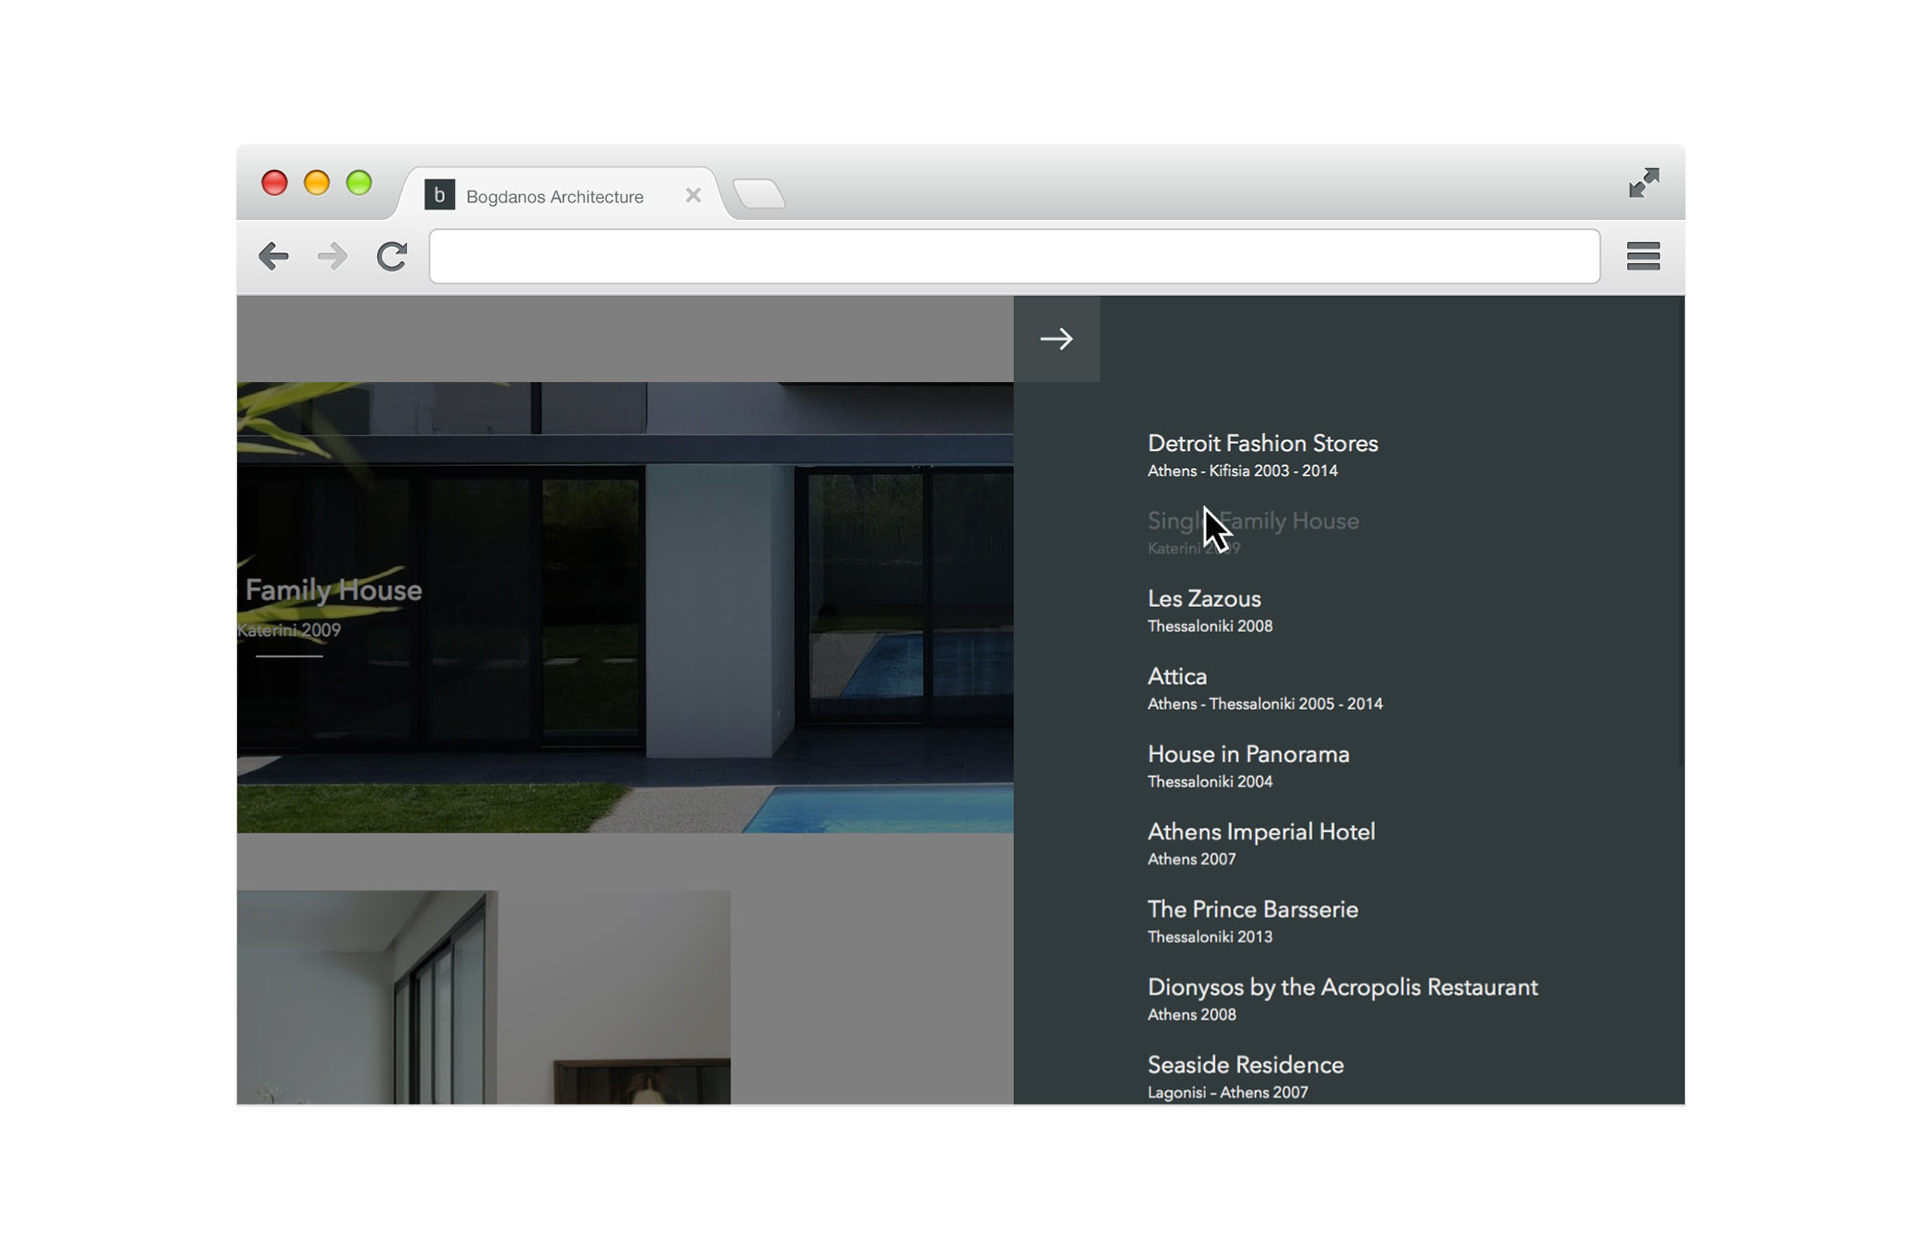Image resolution: width=1920 pixels, height=1248 pixels.
Task: Open The Prince Barsserie project
Action: click(x=1252, y=909)
